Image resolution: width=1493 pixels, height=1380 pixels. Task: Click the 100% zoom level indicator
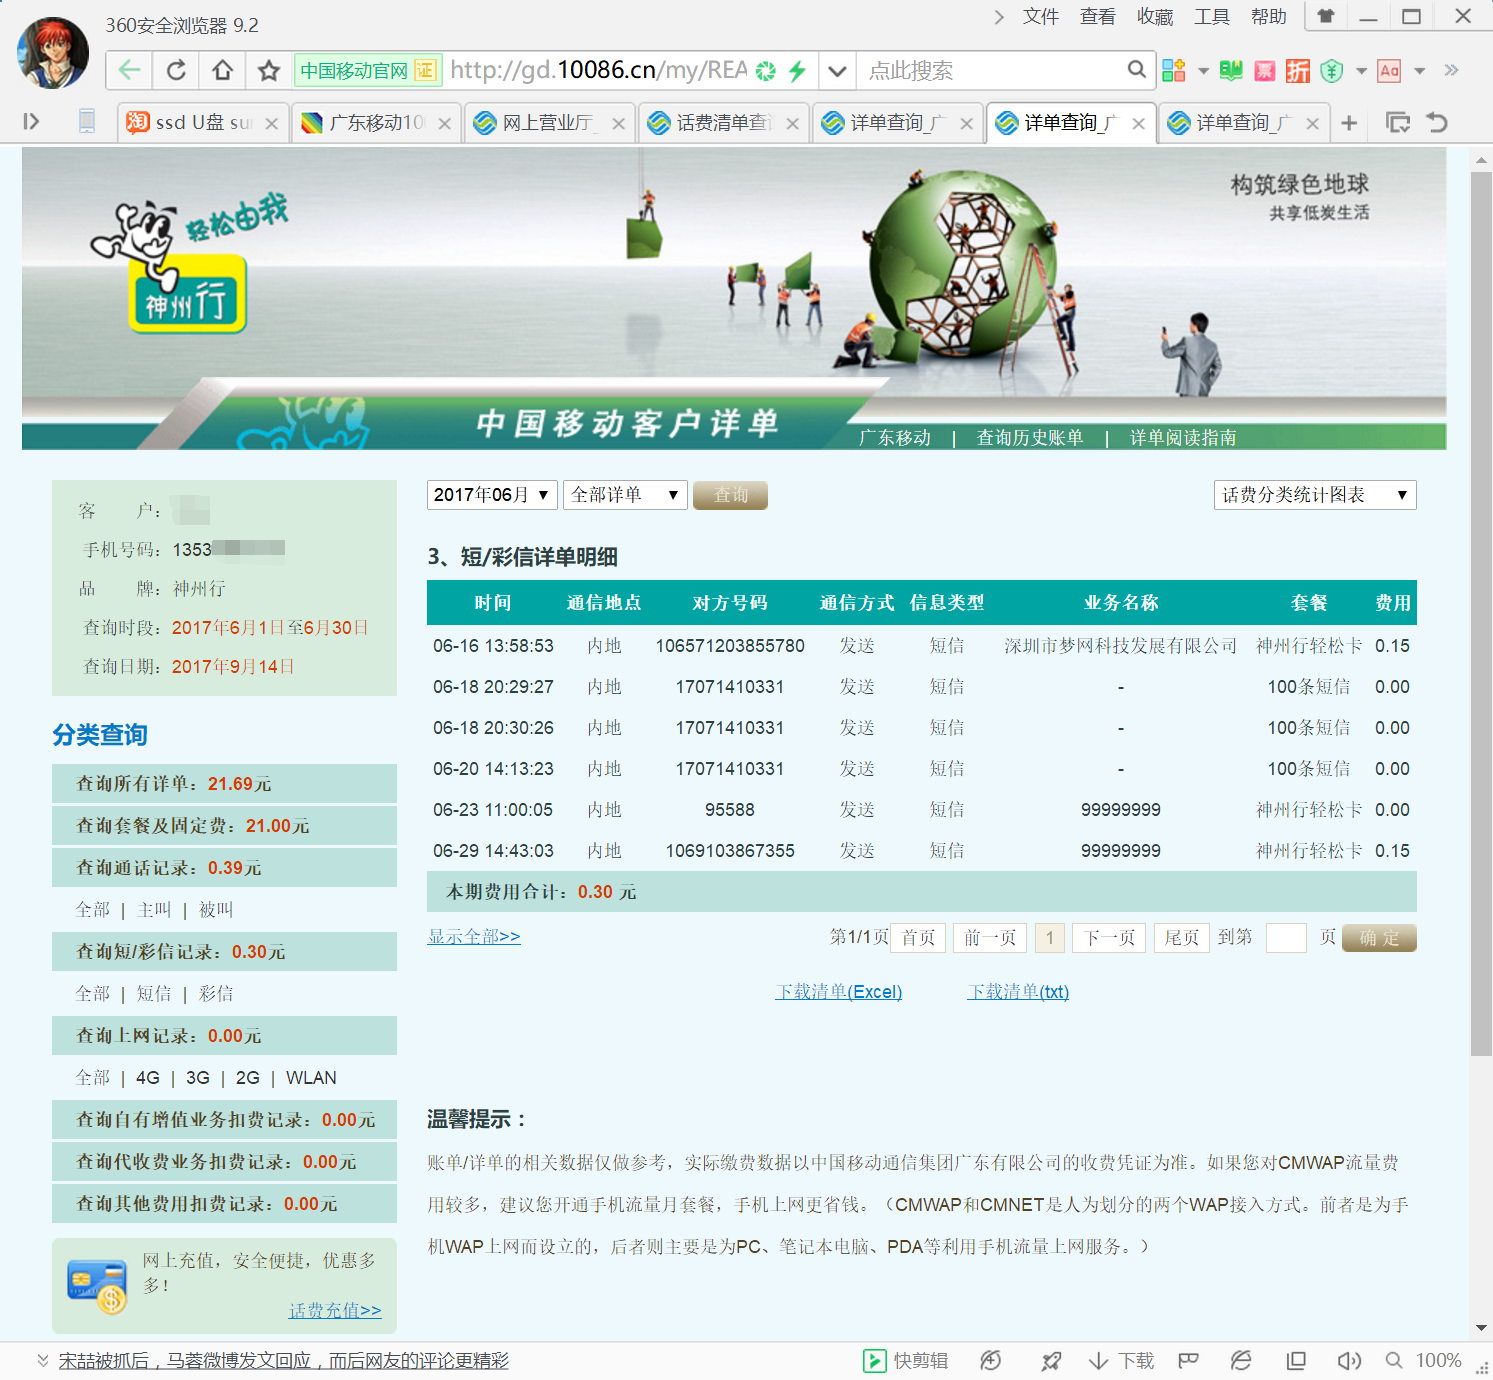coord(1438,1360)
